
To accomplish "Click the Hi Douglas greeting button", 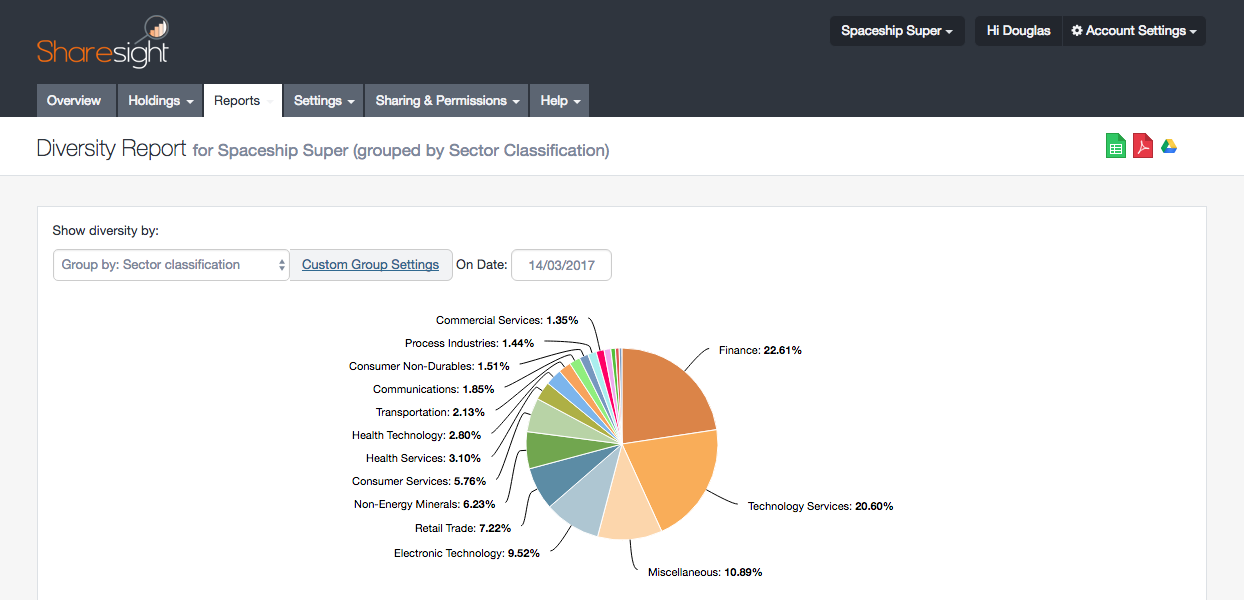I will [1018, 31].
